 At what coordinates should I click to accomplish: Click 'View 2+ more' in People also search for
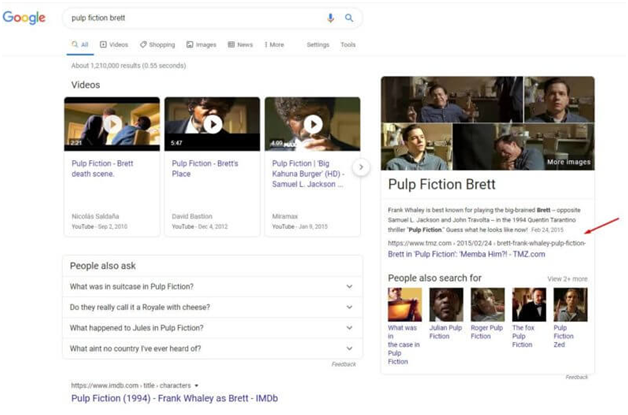coord(567,279)
